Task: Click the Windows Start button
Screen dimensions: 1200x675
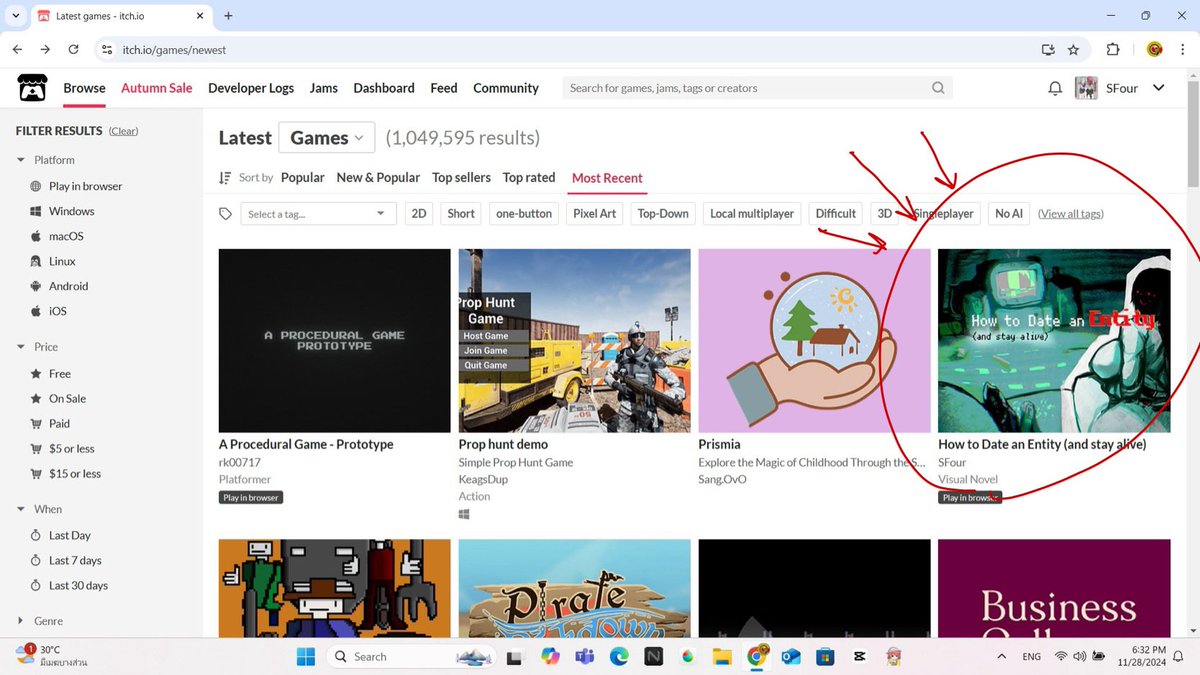Action: pos(306,656)
